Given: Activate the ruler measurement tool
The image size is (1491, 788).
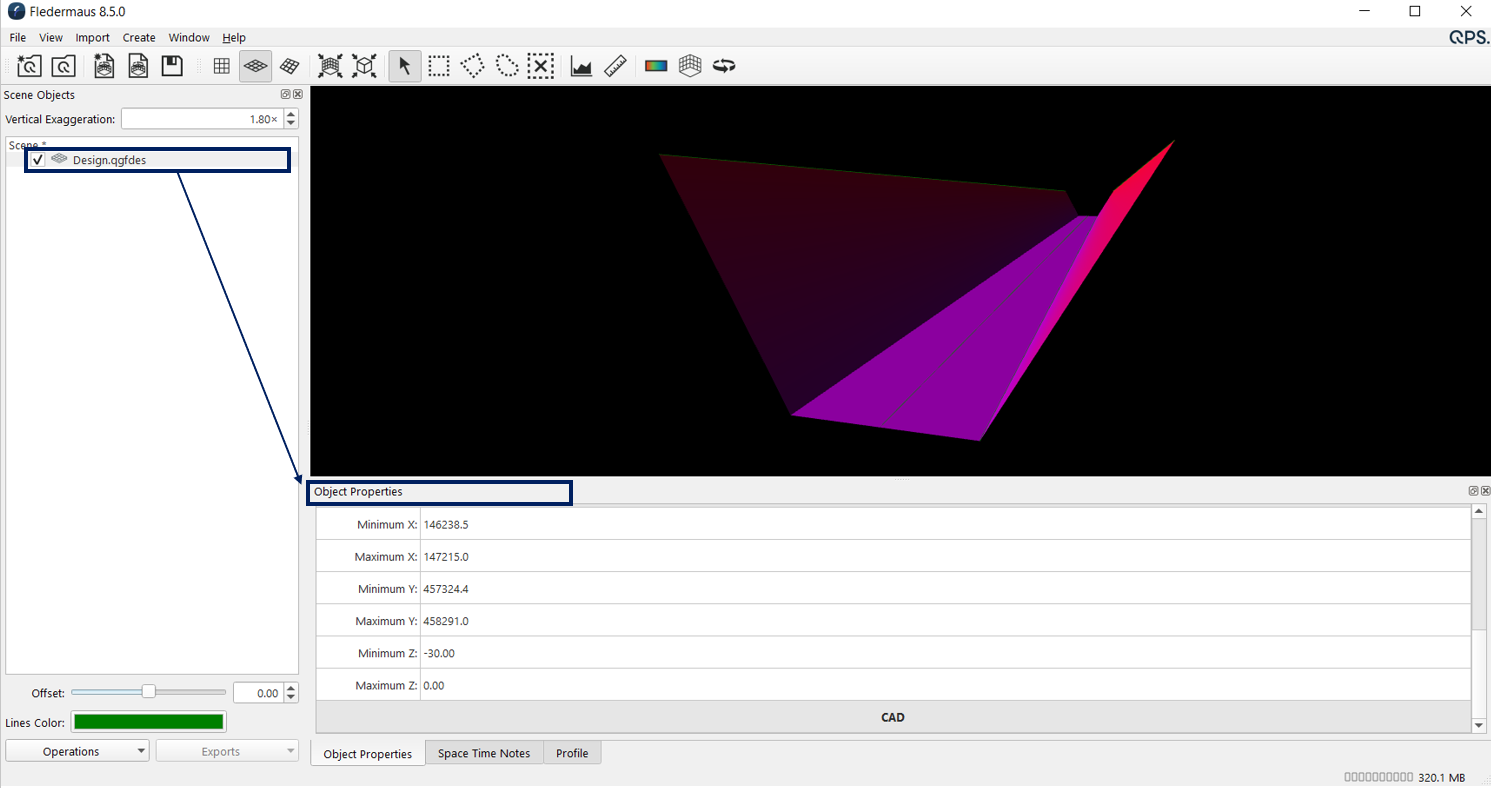Looking at the screenshot, I should click(x=615, y=66).
